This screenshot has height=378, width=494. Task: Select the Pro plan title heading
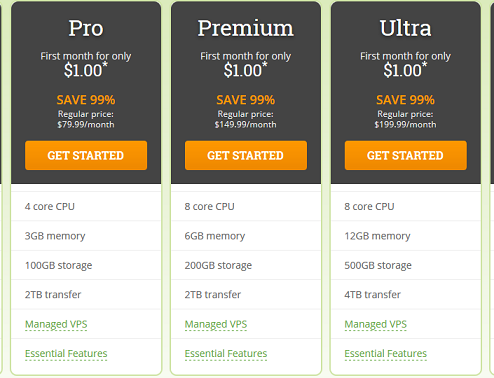point(86,28)
